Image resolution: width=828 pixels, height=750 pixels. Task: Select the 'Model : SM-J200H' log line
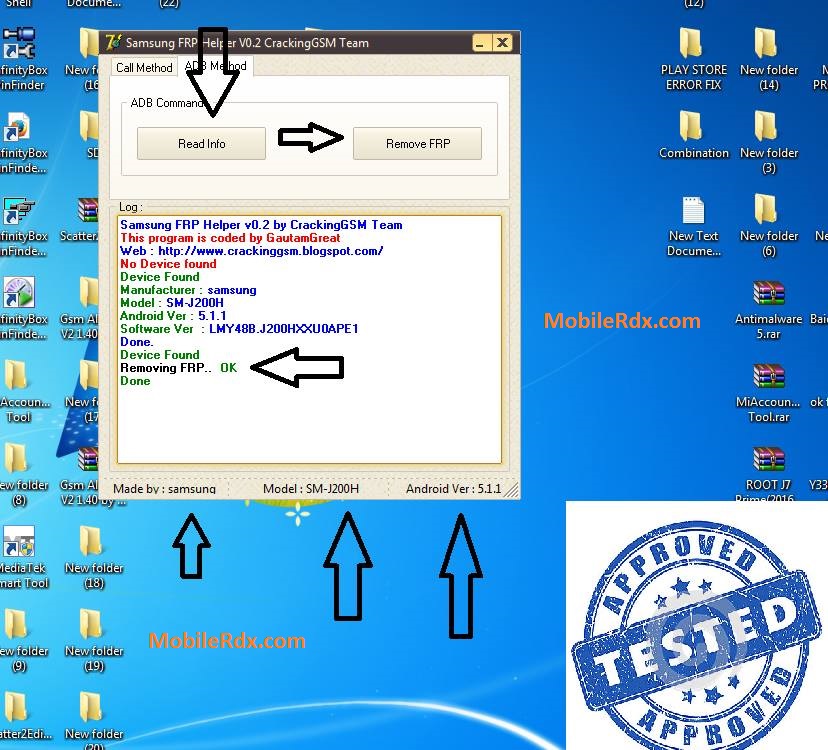[x=172, y=303]
